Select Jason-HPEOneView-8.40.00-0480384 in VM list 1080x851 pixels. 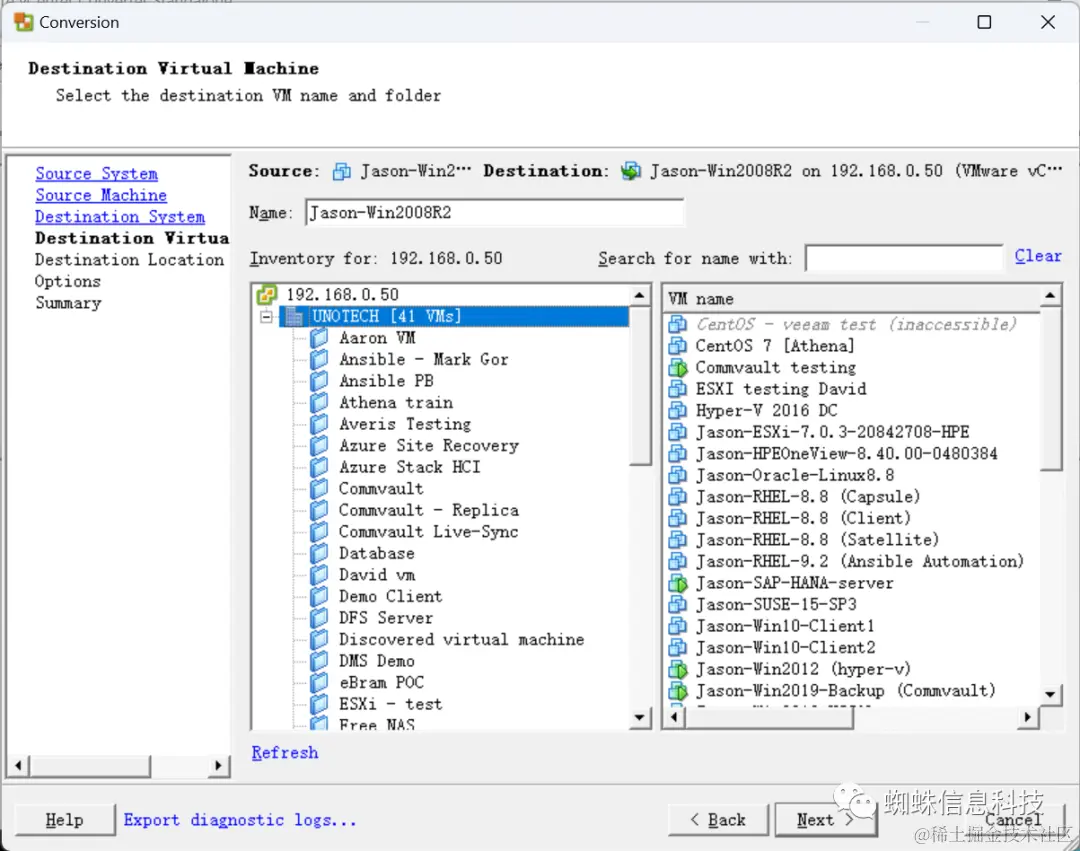(847, 454)
